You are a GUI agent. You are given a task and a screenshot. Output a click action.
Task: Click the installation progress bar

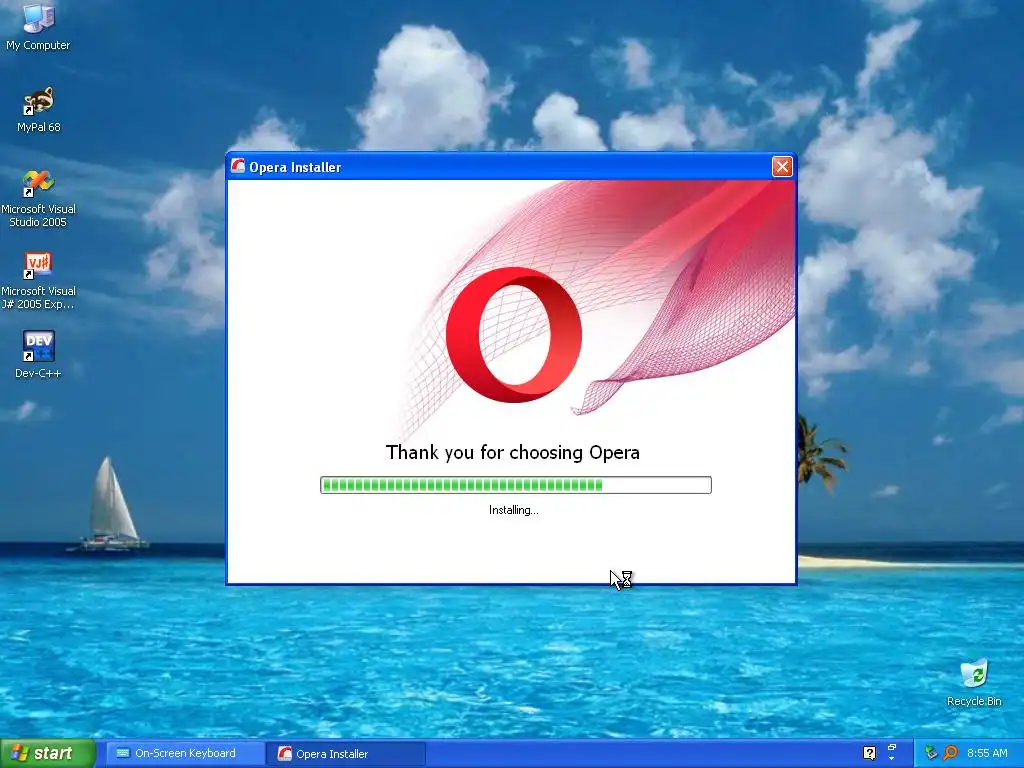pos(515,485)
